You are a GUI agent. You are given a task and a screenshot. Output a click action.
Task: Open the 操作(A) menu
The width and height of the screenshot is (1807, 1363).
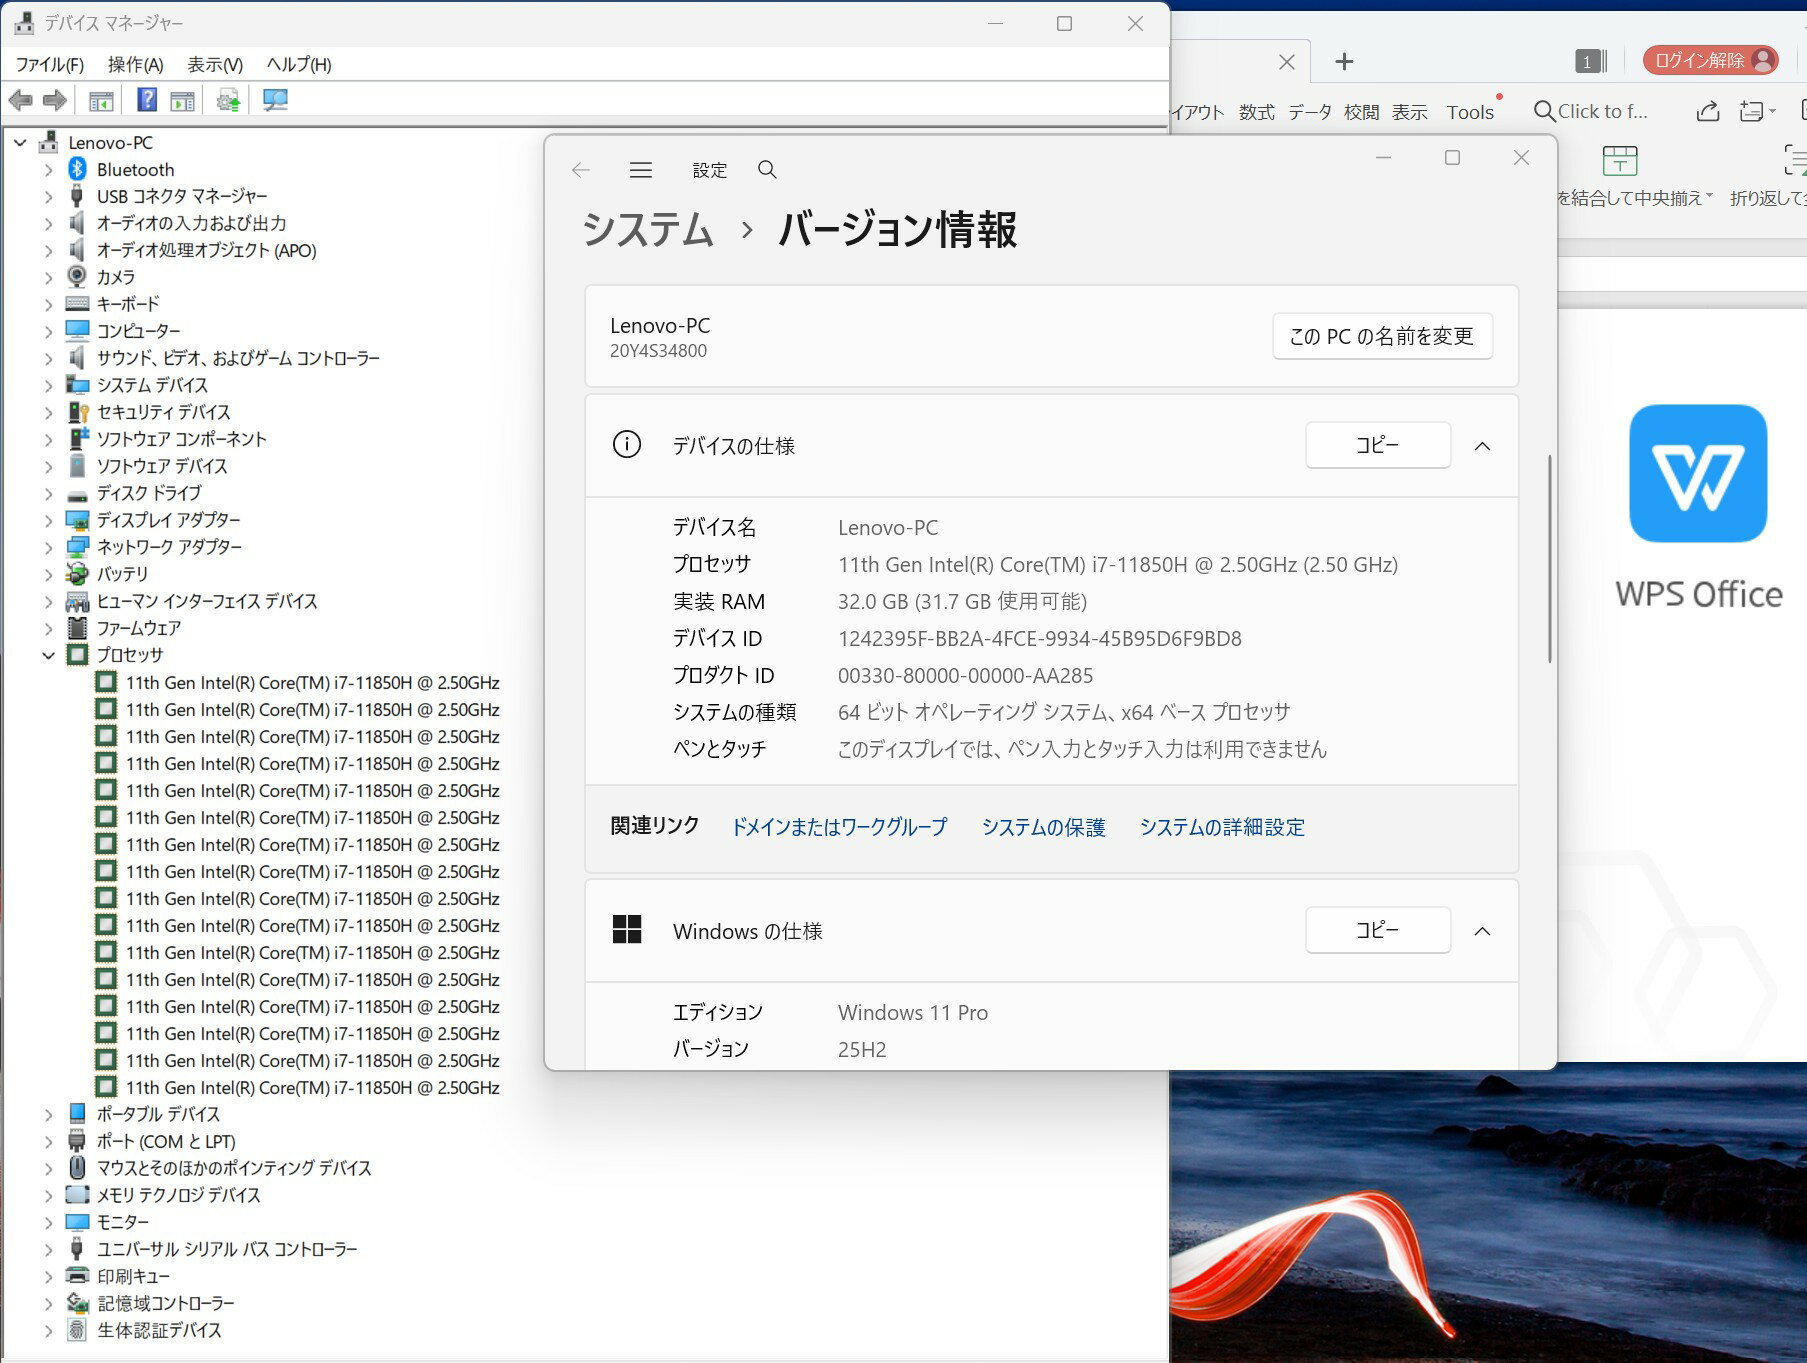(135, 65)
